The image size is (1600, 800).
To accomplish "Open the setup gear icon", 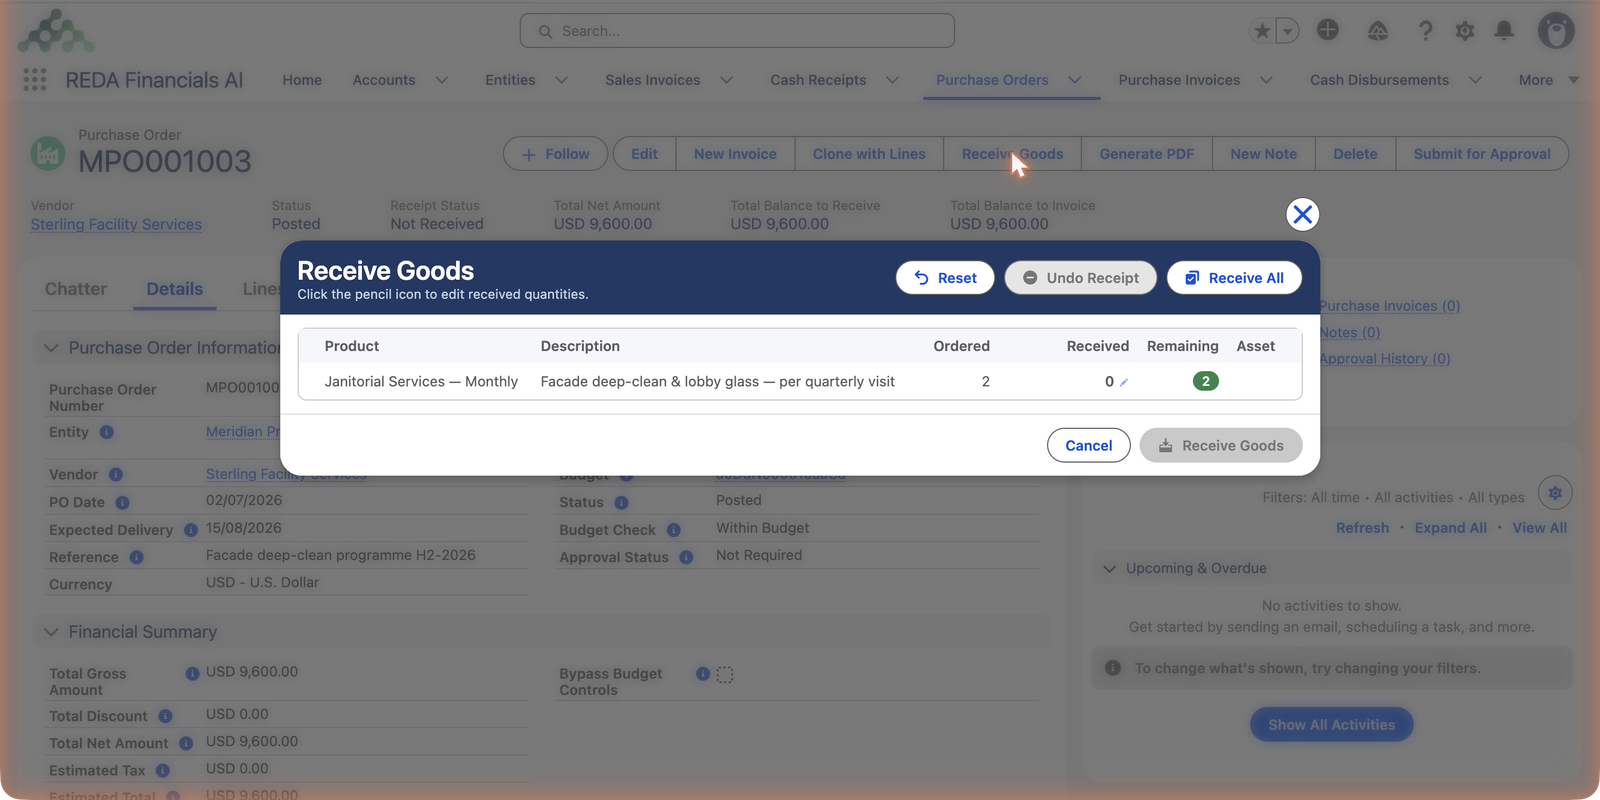I will click(x=1465, y=31).
